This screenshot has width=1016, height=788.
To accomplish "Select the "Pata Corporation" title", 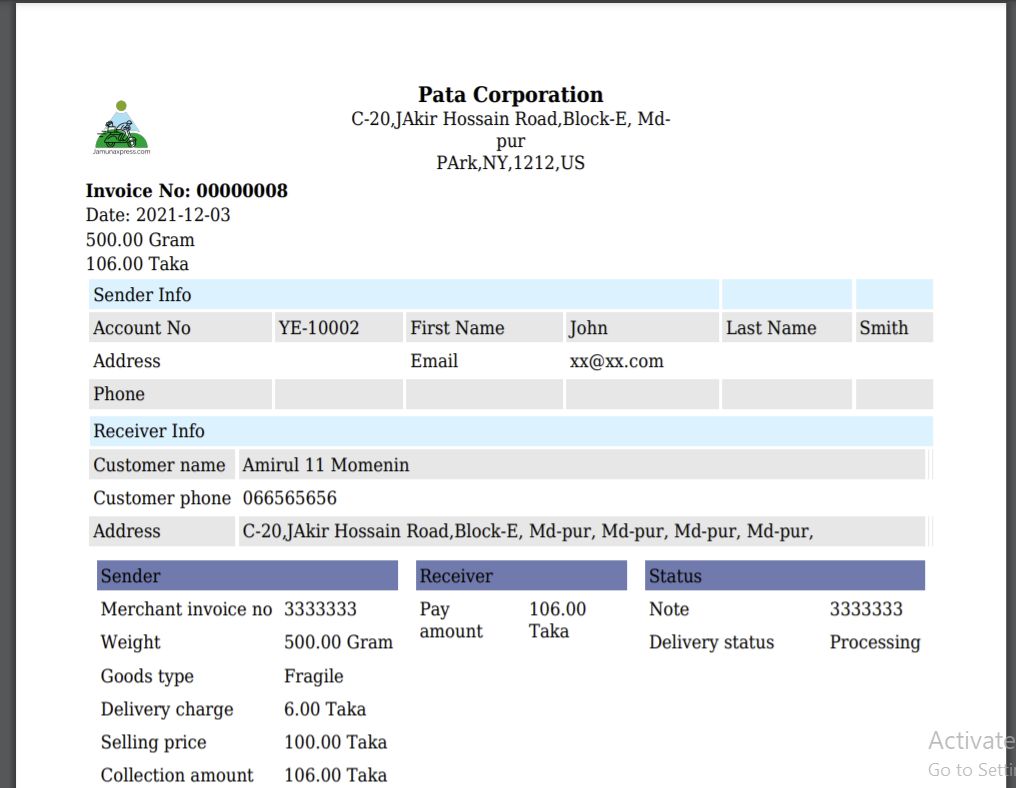I will (511, 95).
